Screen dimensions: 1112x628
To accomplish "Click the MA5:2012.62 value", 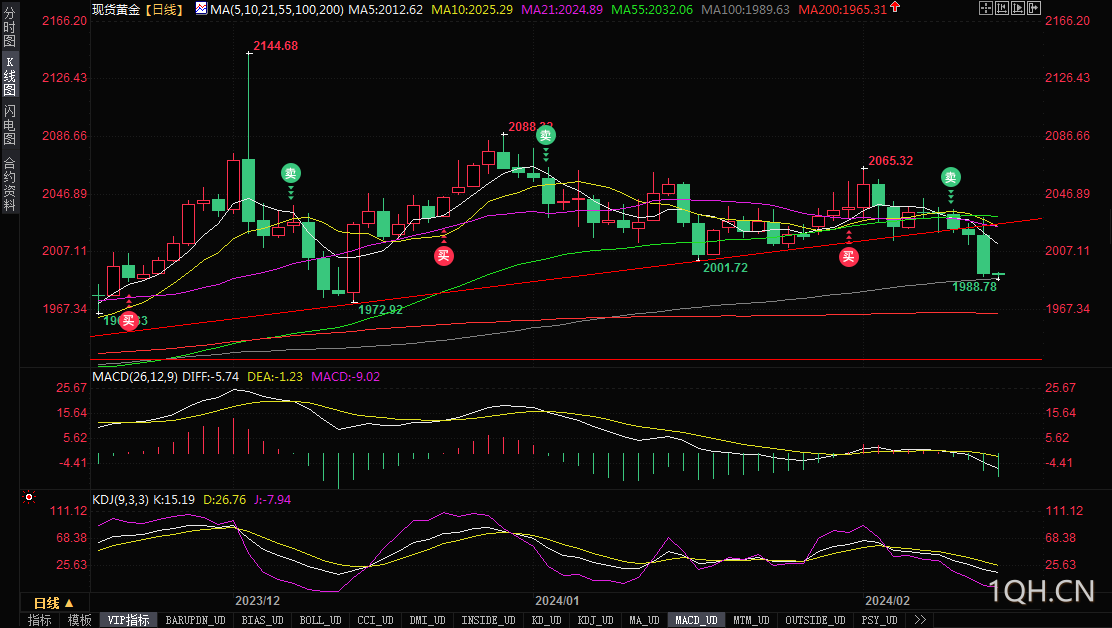I will [385, 9].
